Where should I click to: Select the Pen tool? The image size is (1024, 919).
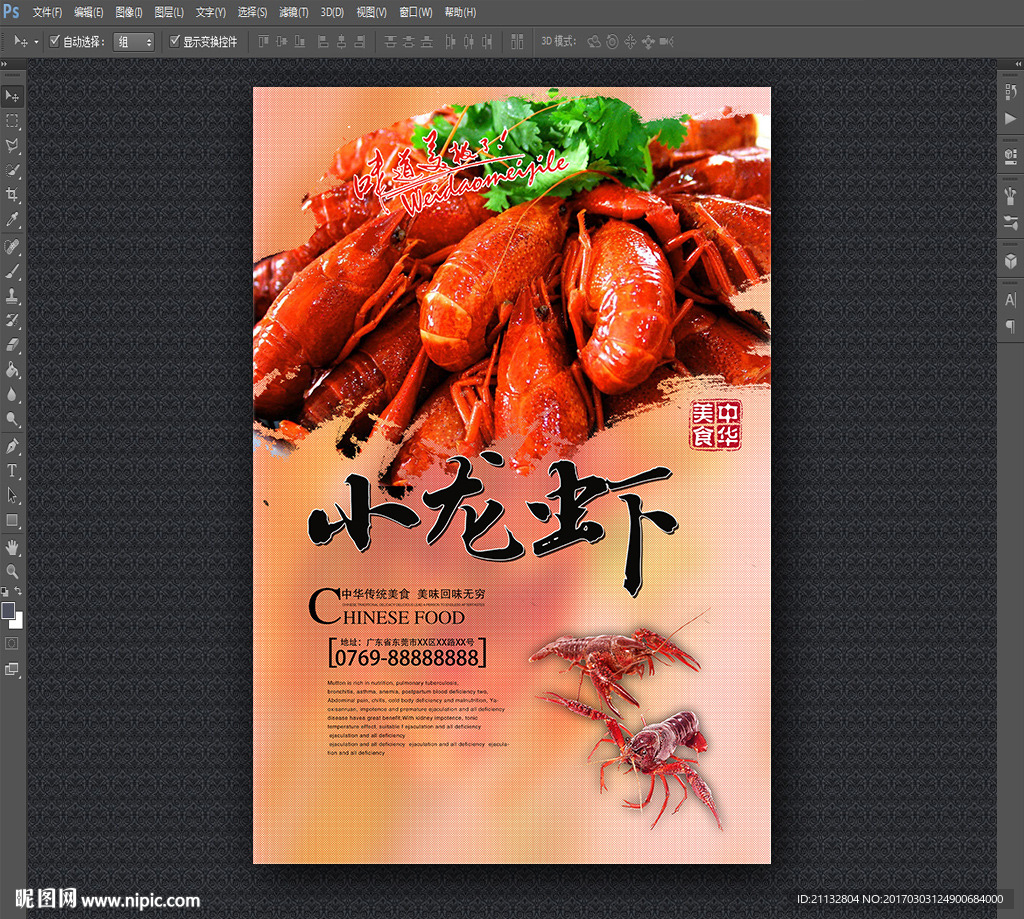[x=12, y=446]
